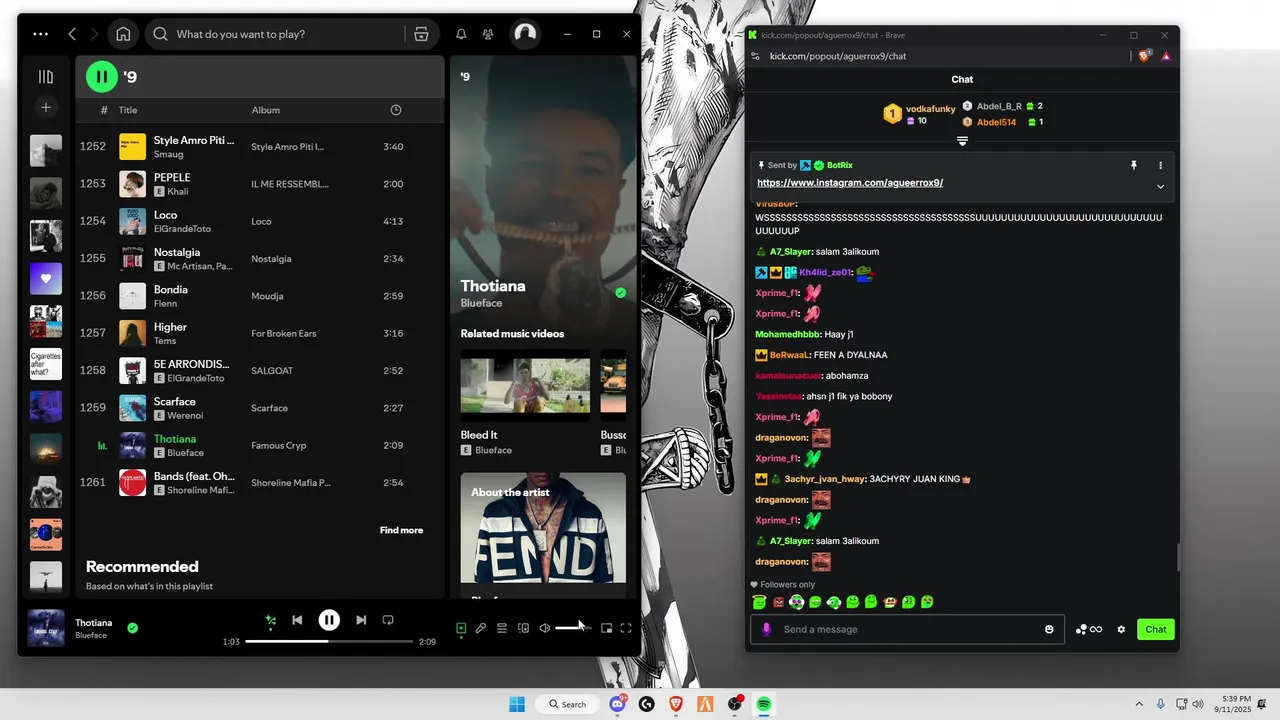This screenshot has height=720, width=1280.
Task: Click the Kick chat address bar URL
Action: point(838,56)
